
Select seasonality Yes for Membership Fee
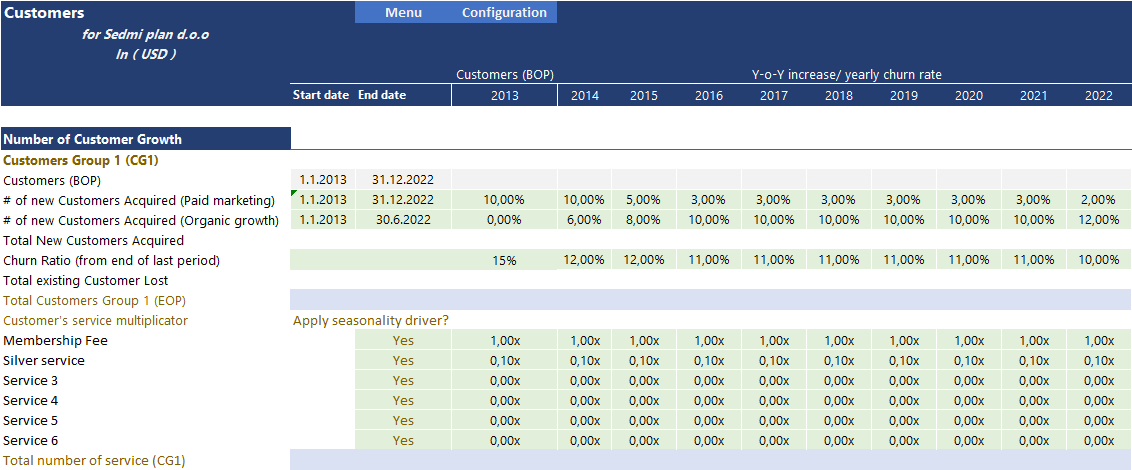(403, 340)
